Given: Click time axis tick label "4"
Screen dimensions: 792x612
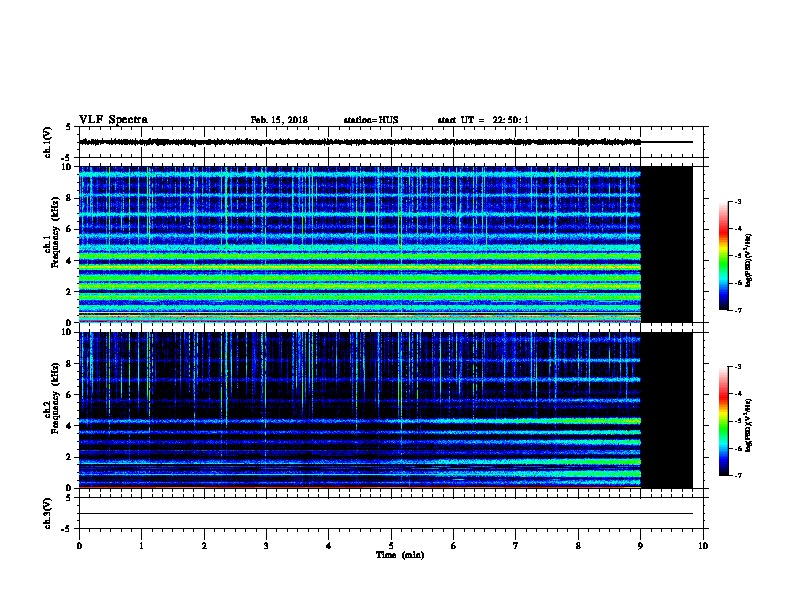Looking at the screenshot, I should (329, 545).
